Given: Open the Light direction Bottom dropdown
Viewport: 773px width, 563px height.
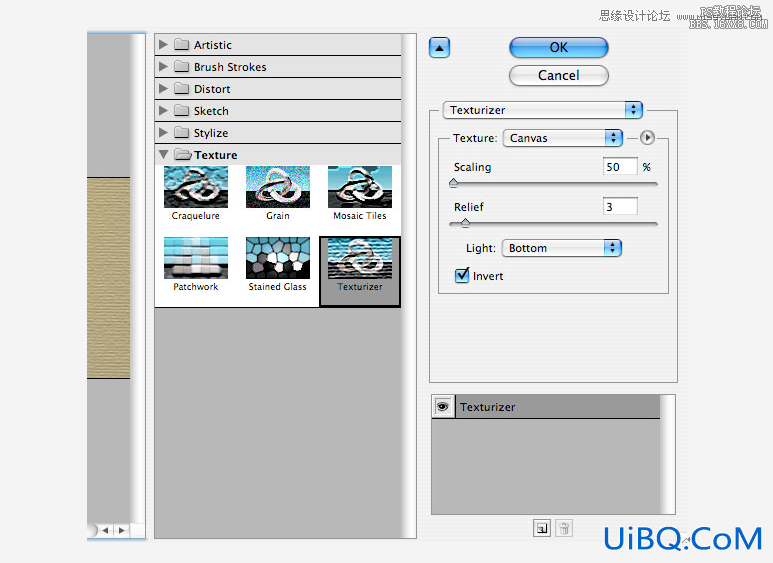Looking at the screenshot, I should click(562, 248).
